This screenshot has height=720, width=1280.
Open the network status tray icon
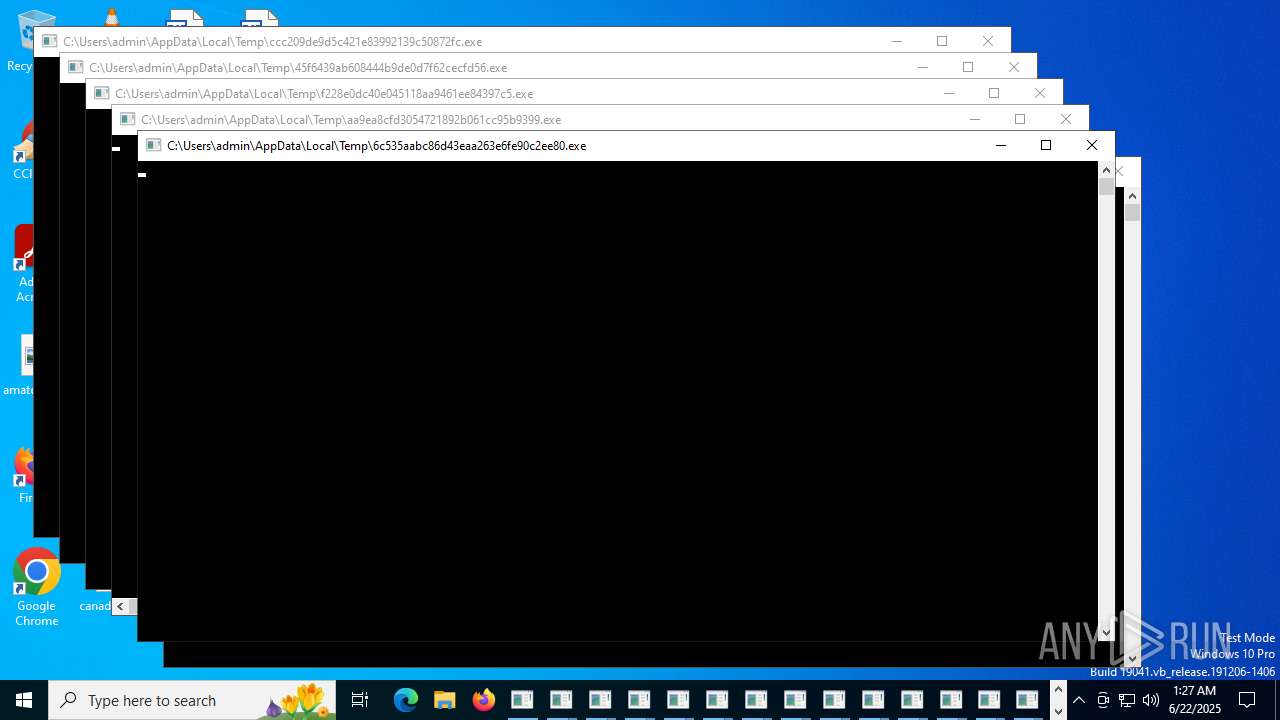coord(1127,700)
